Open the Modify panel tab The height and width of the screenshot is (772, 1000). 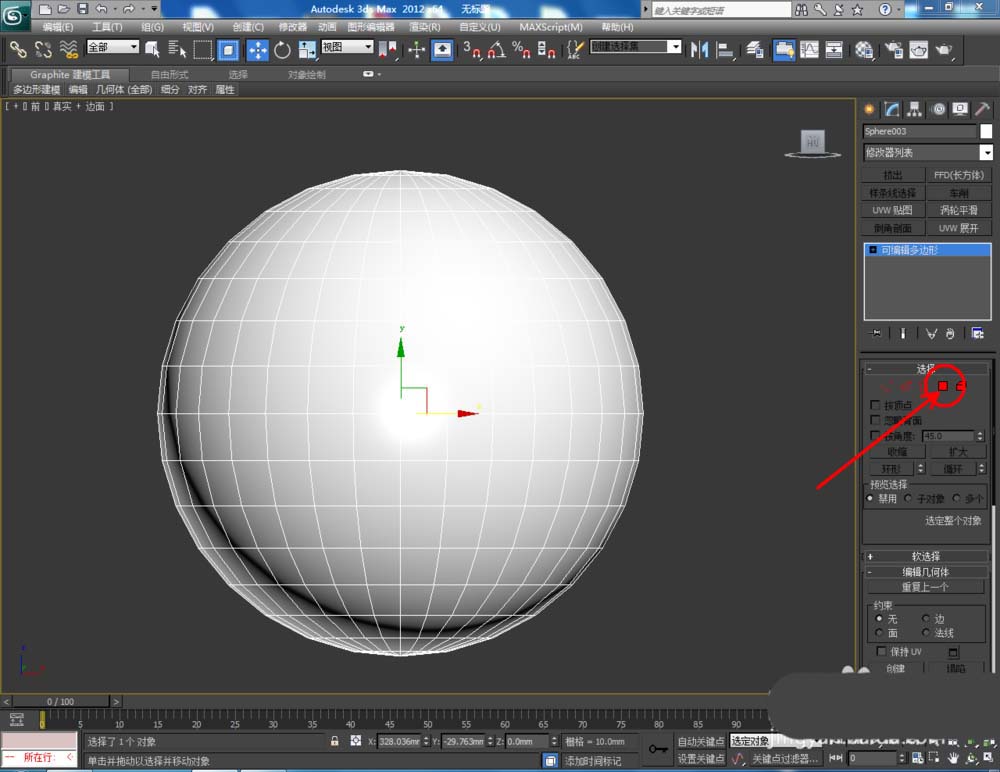click(x=891, y=109)
